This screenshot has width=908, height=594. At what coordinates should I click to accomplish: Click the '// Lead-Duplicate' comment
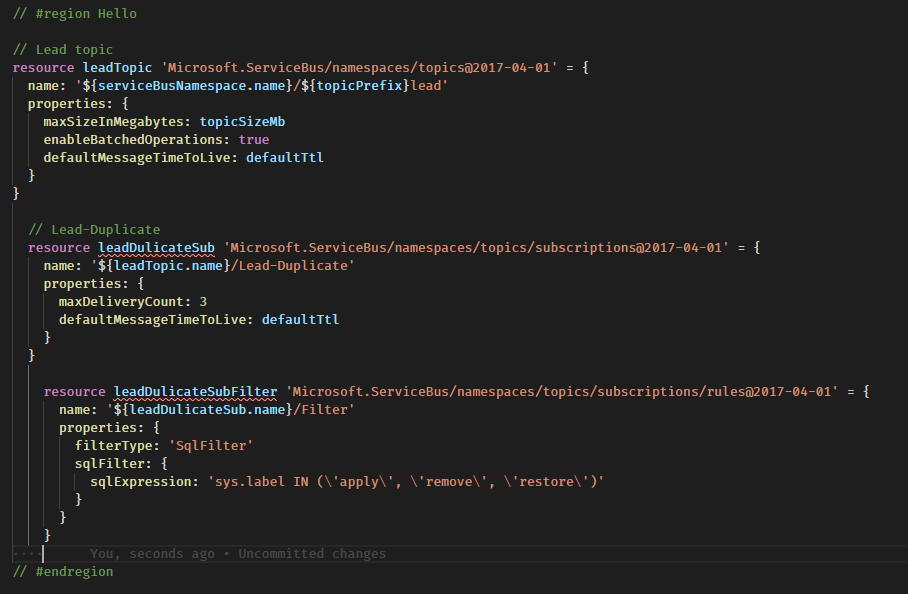click(97, 229)
